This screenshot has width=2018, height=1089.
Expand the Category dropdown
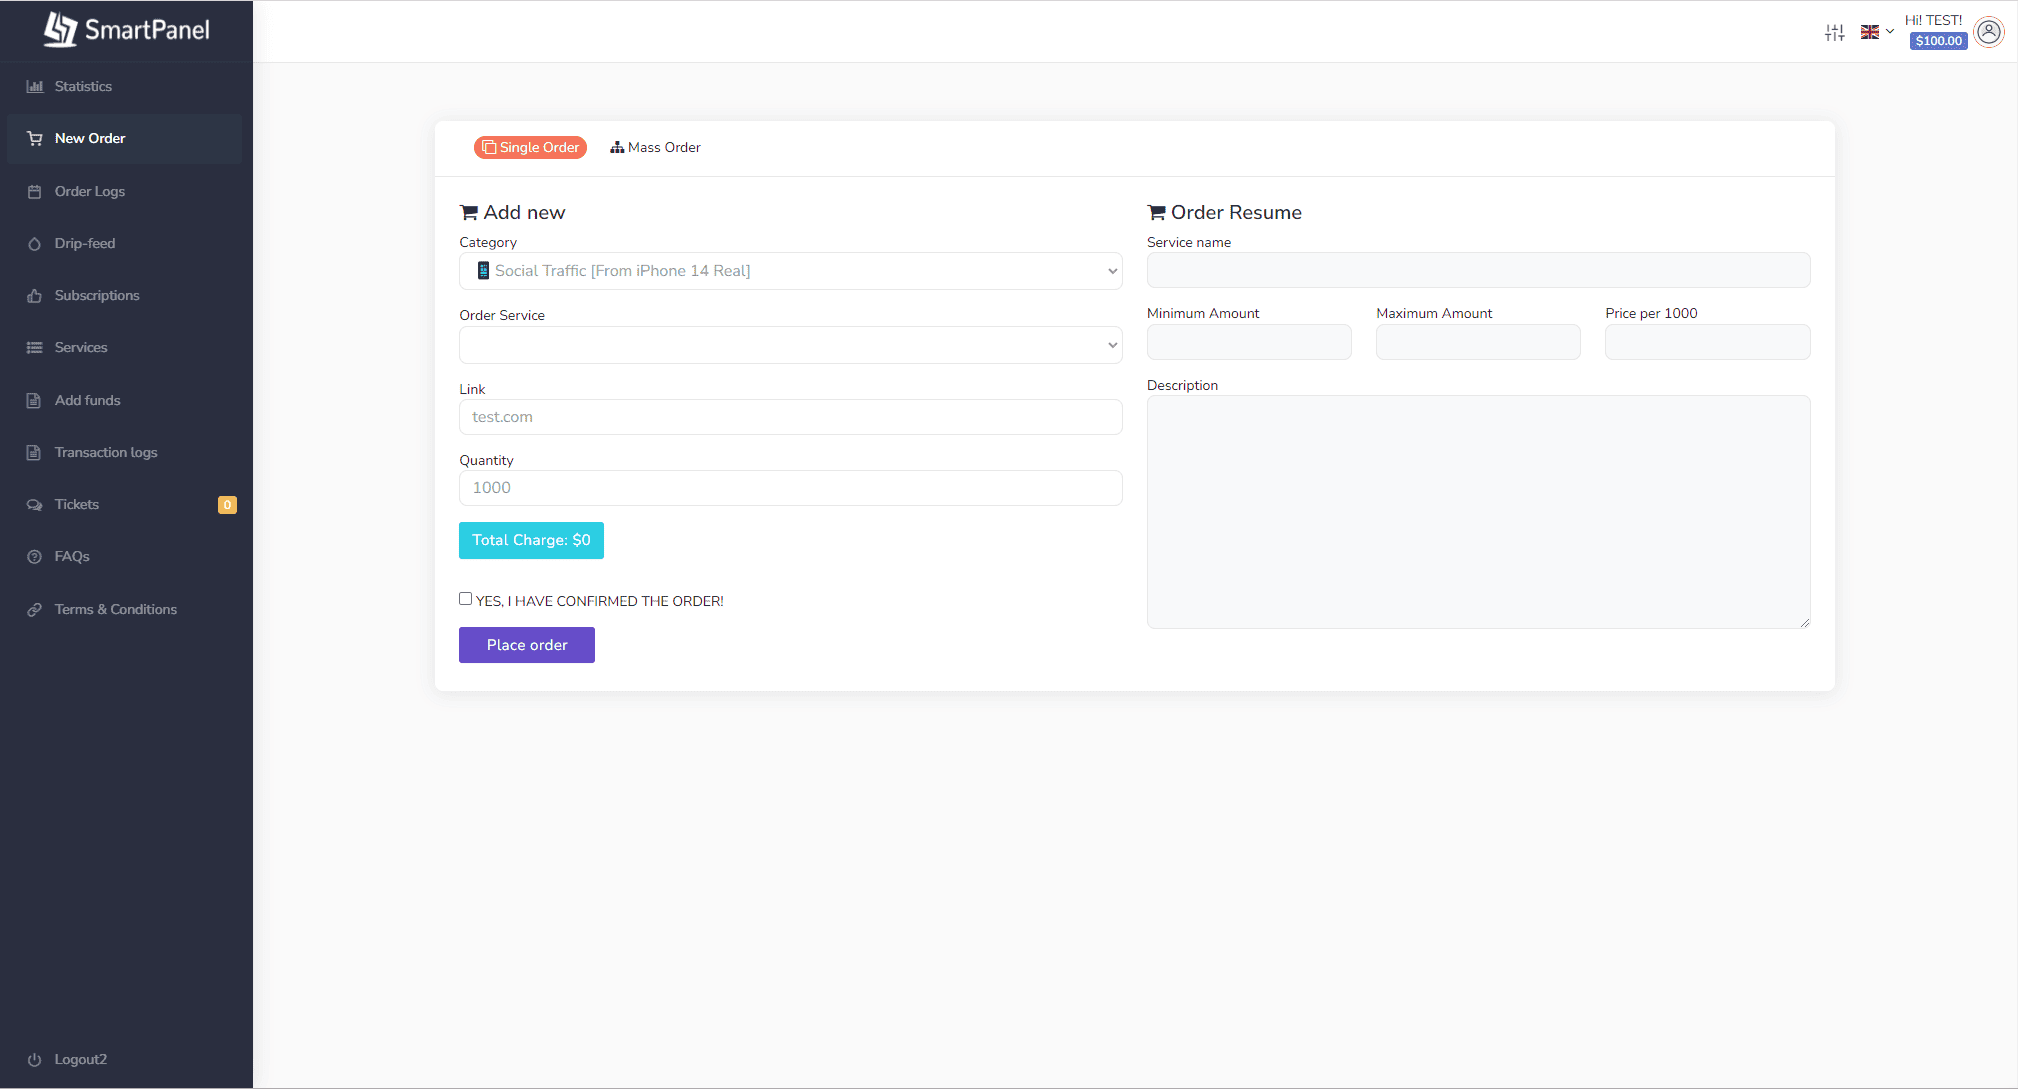coord(790,271)
